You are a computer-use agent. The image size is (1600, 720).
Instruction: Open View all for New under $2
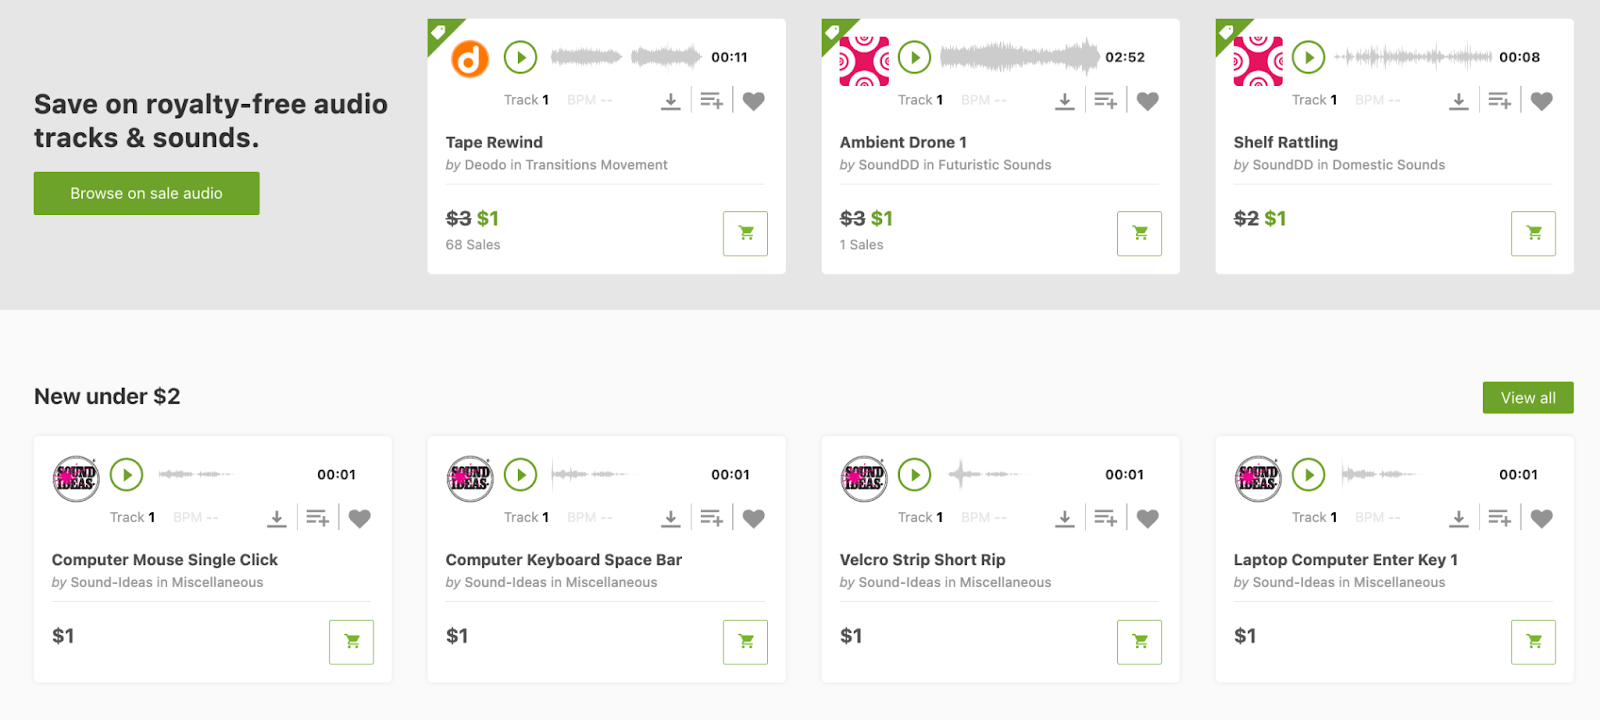1528,397
